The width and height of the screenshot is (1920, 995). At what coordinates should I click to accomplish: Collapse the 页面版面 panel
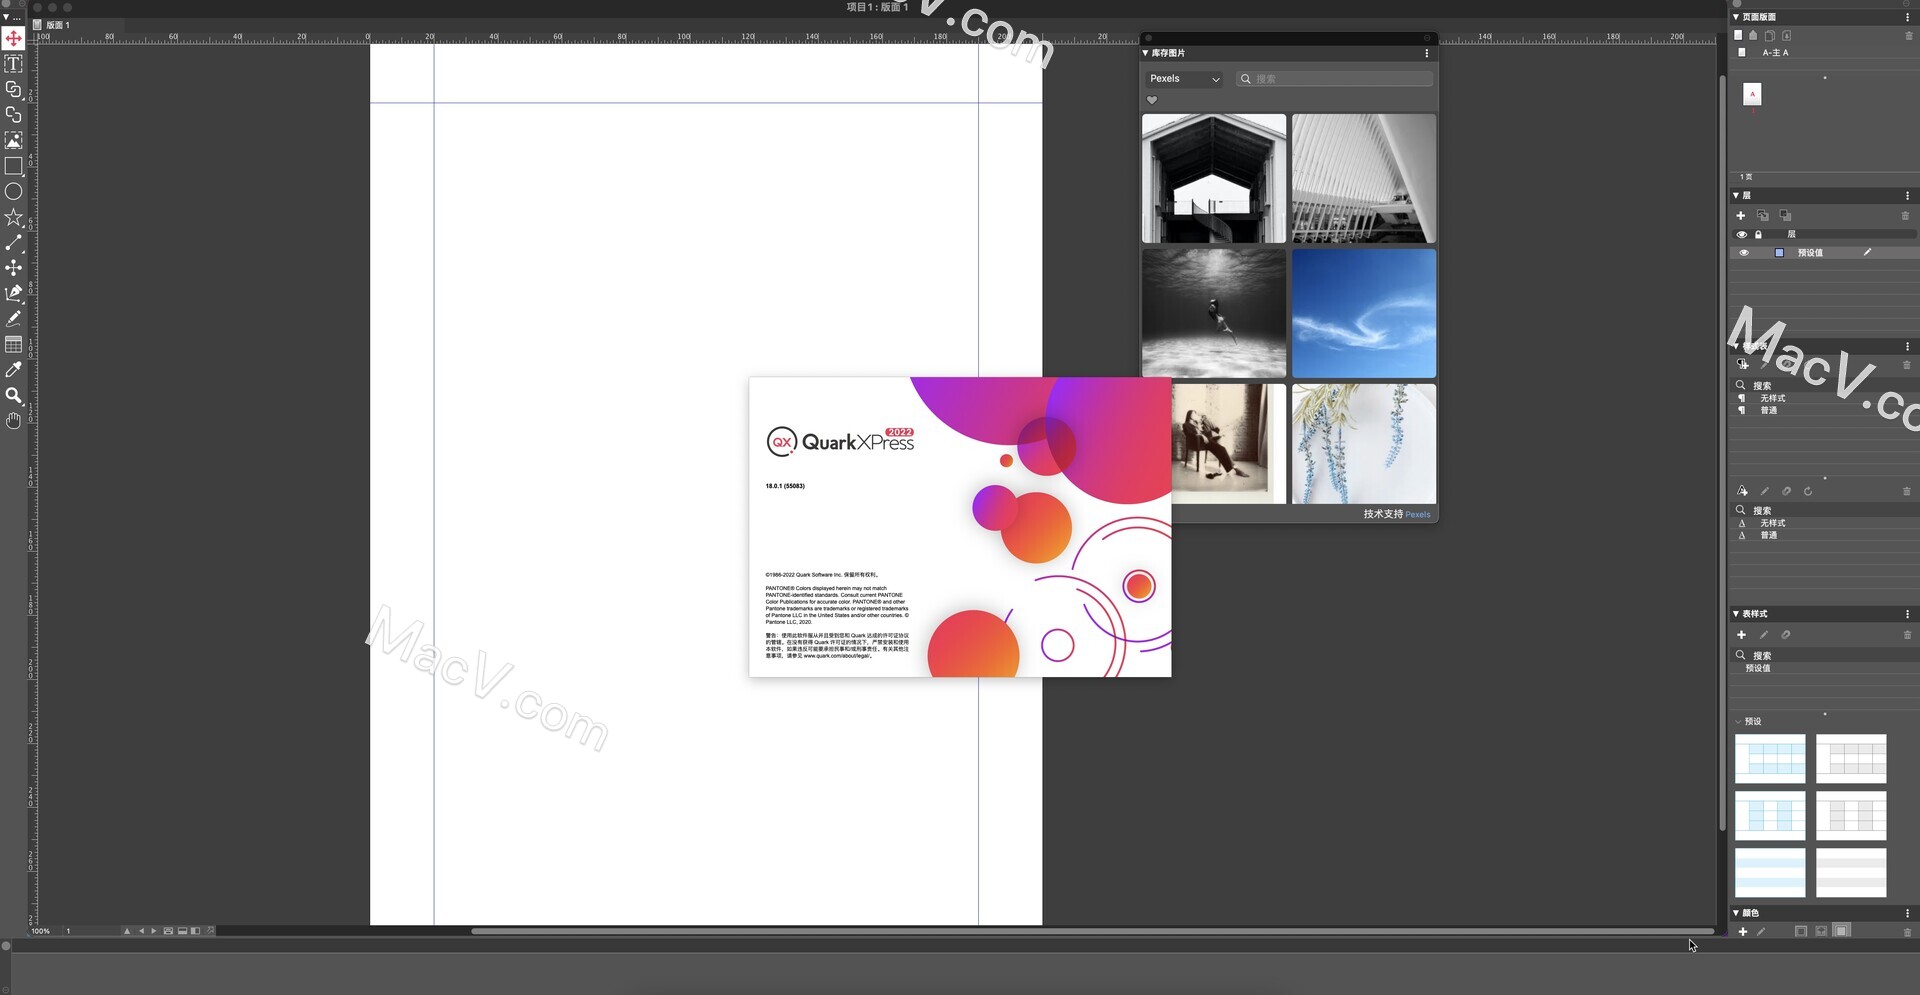coord(1736,17)
